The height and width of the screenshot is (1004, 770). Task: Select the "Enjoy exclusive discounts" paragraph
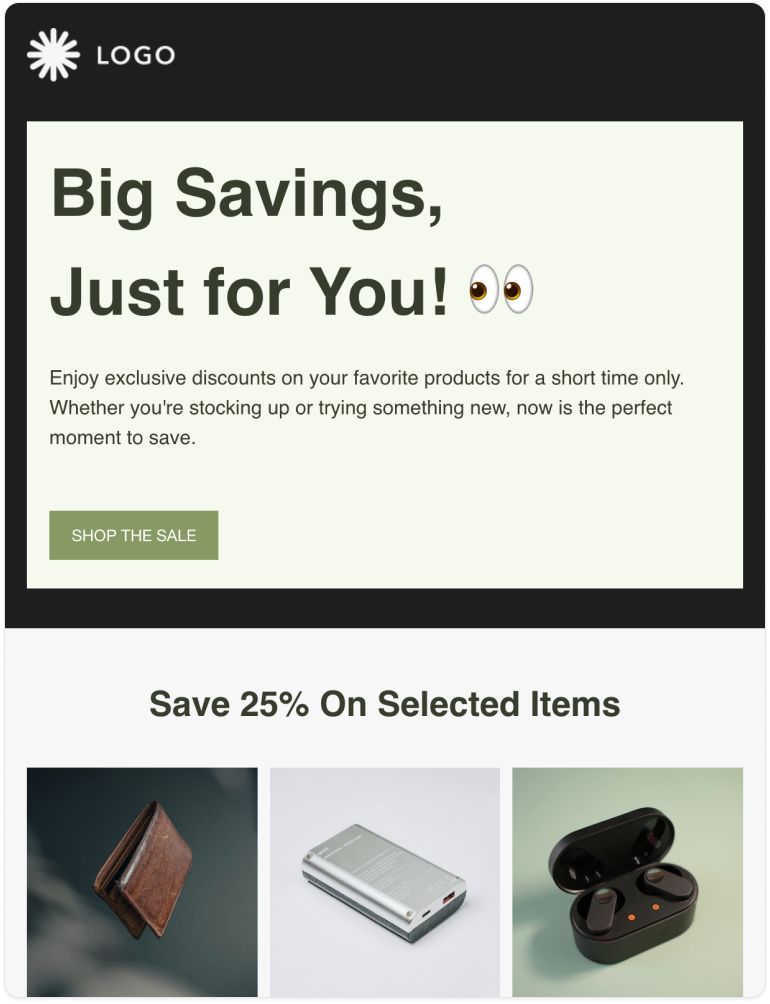pos(367,408)
